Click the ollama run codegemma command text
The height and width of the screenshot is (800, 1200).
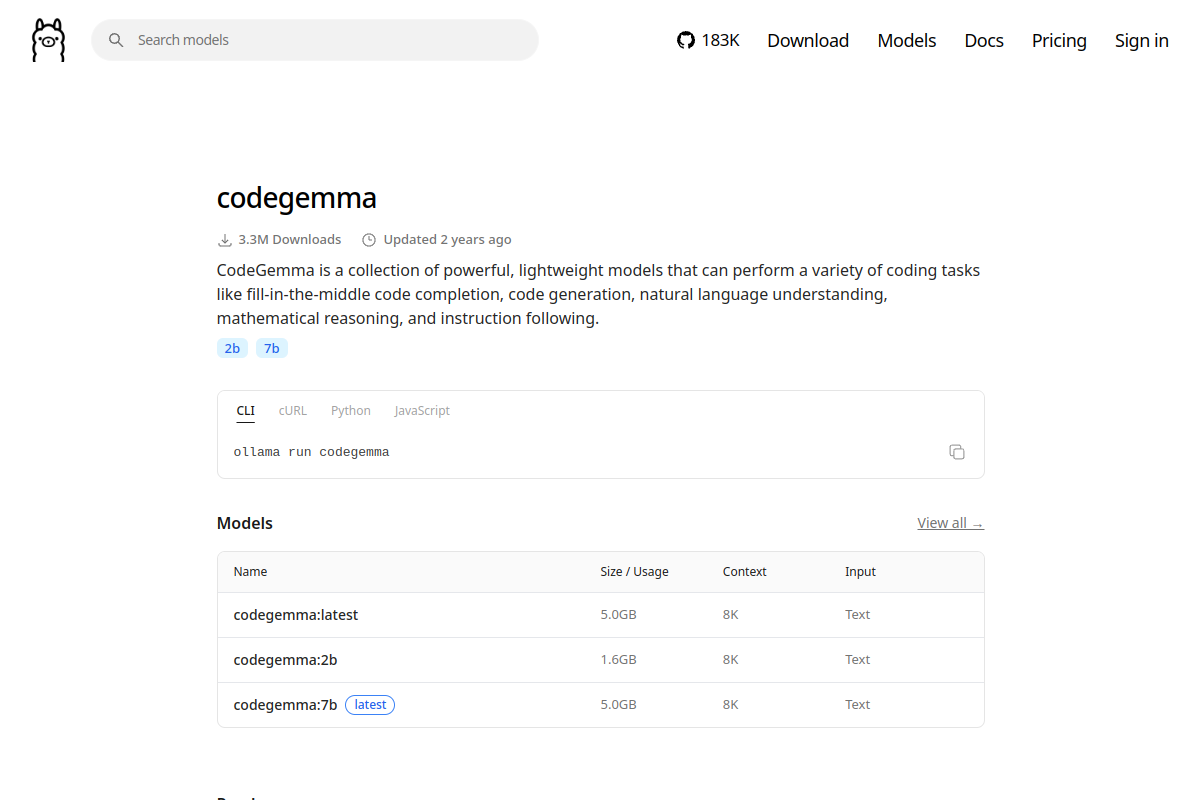click(x=311, y=452)
